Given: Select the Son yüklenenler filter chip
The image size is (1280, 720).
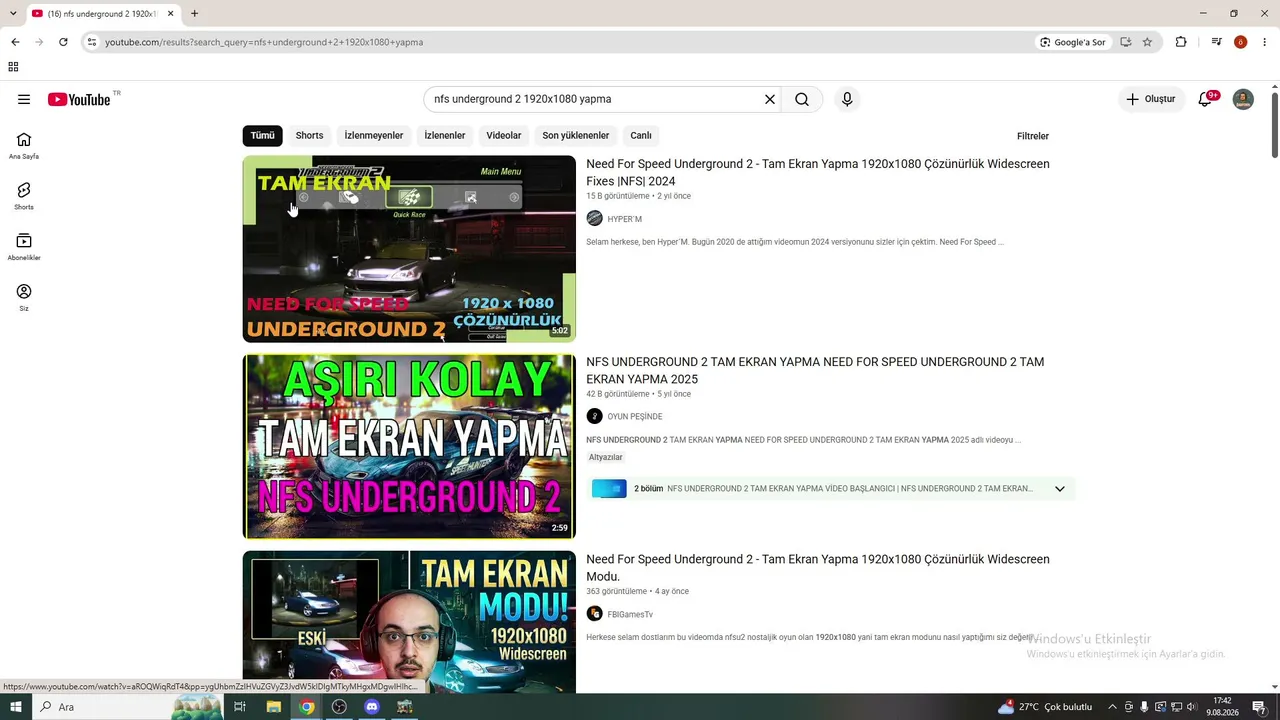Looking at the screenshot, I should 576,136.
